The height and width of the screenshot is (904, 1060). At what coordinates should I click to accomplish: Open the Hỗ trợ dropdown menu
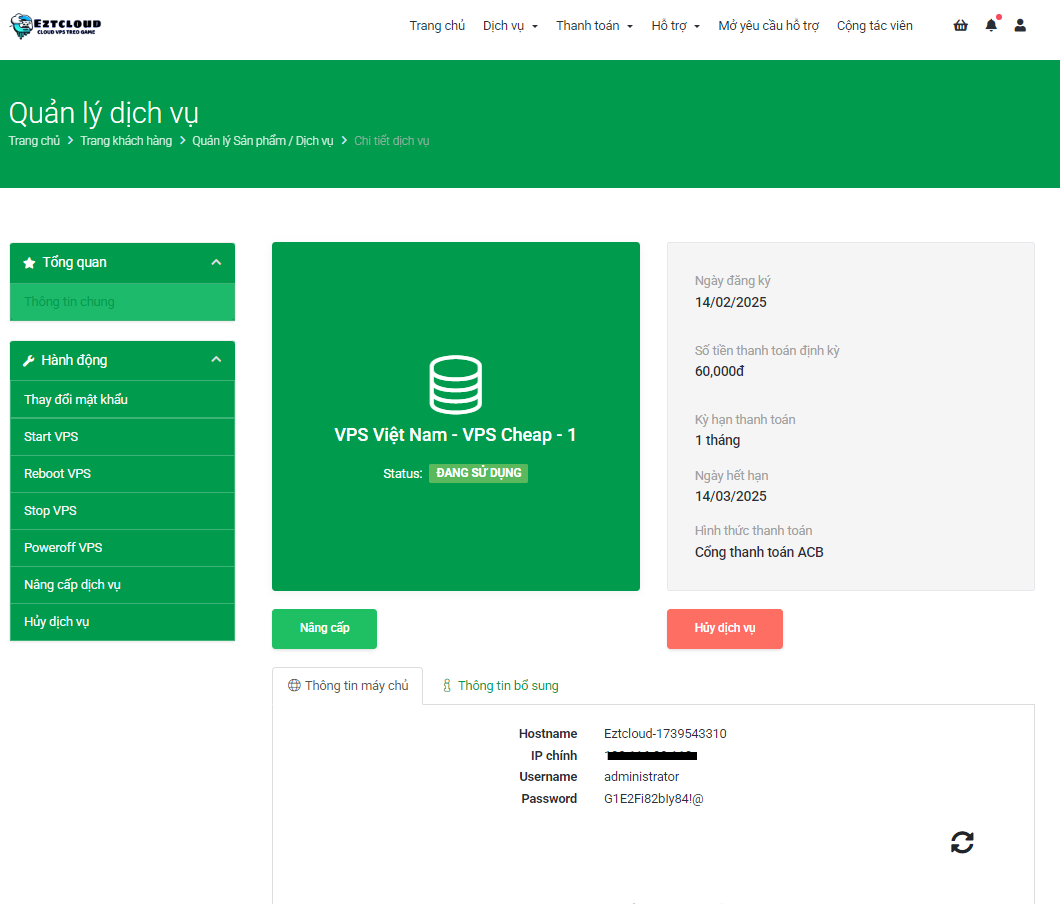click(675, 26)
